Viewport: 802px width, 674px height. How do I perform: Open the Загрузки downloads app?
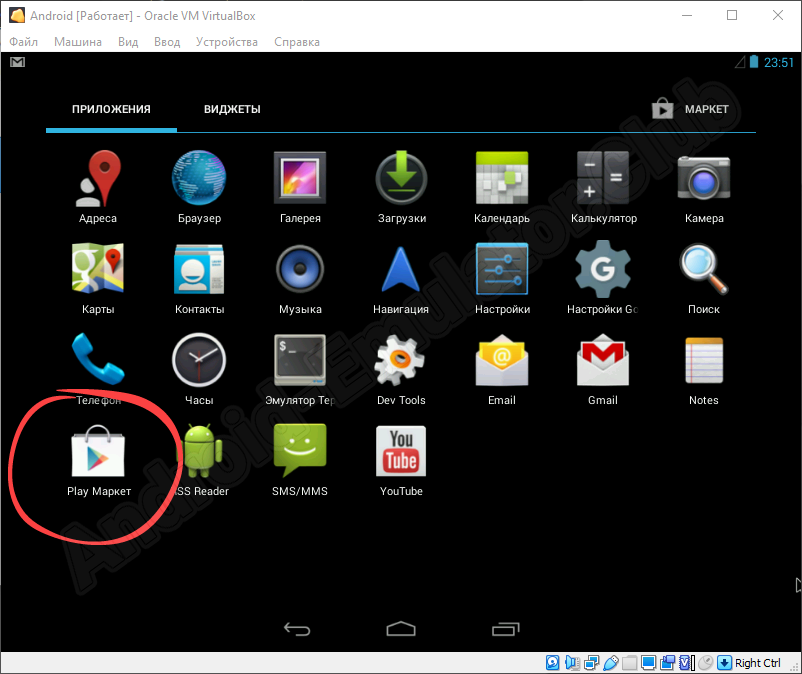(x=402, y=187)
